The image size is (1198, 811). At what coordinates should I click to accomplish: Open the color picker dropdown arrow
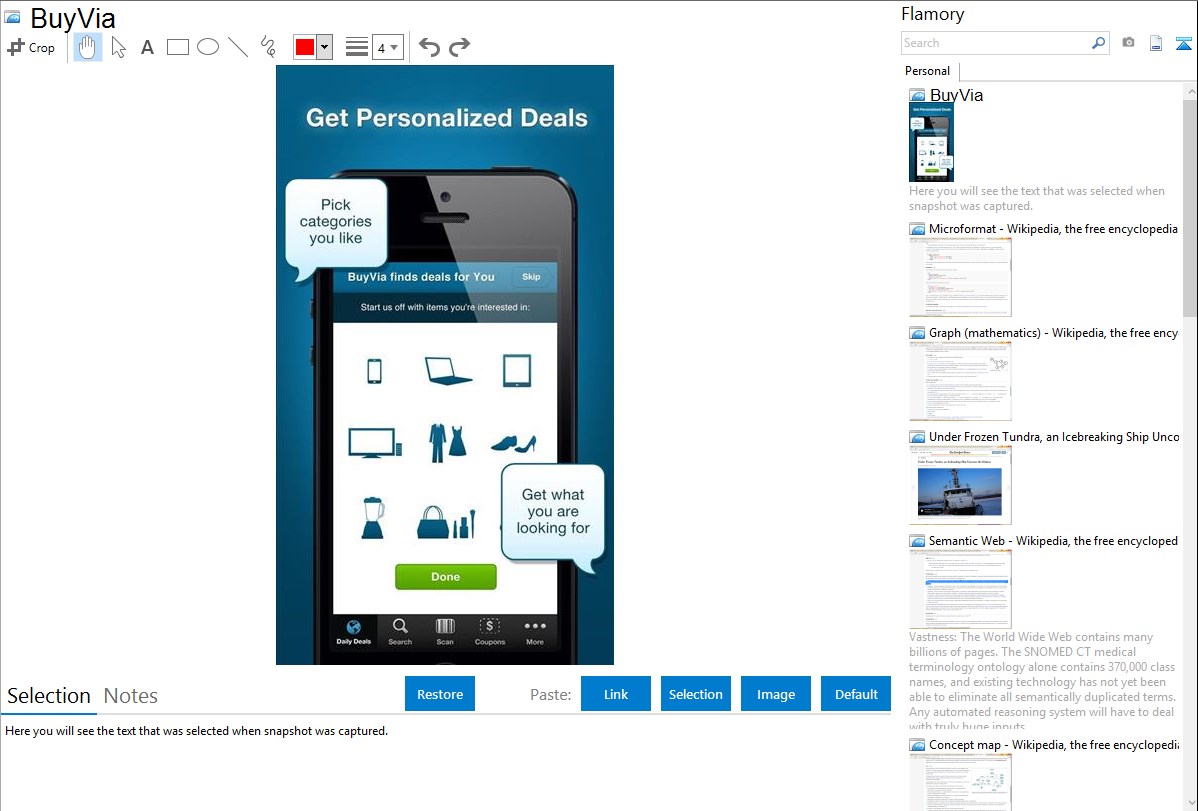tap(325, 47)
